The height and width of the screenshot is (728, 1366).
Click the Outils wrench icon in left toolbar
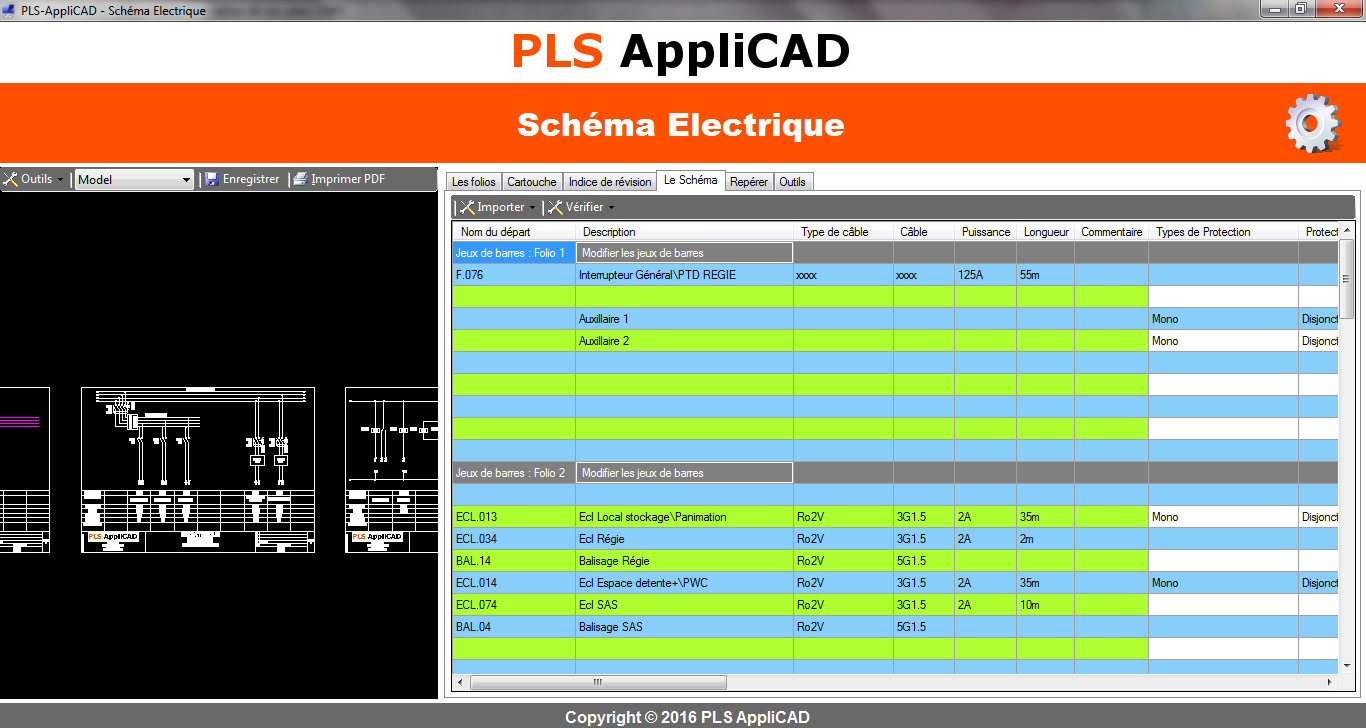[11, 179]
